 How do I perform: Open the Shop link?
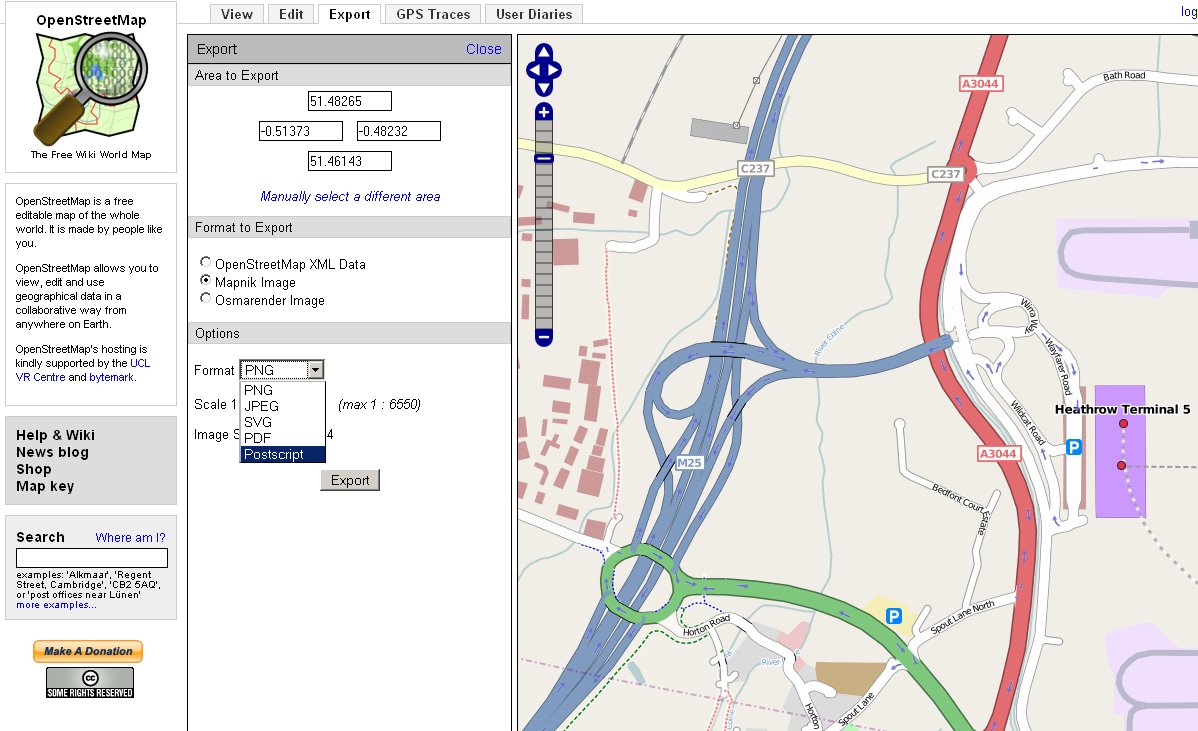point(34,469)
